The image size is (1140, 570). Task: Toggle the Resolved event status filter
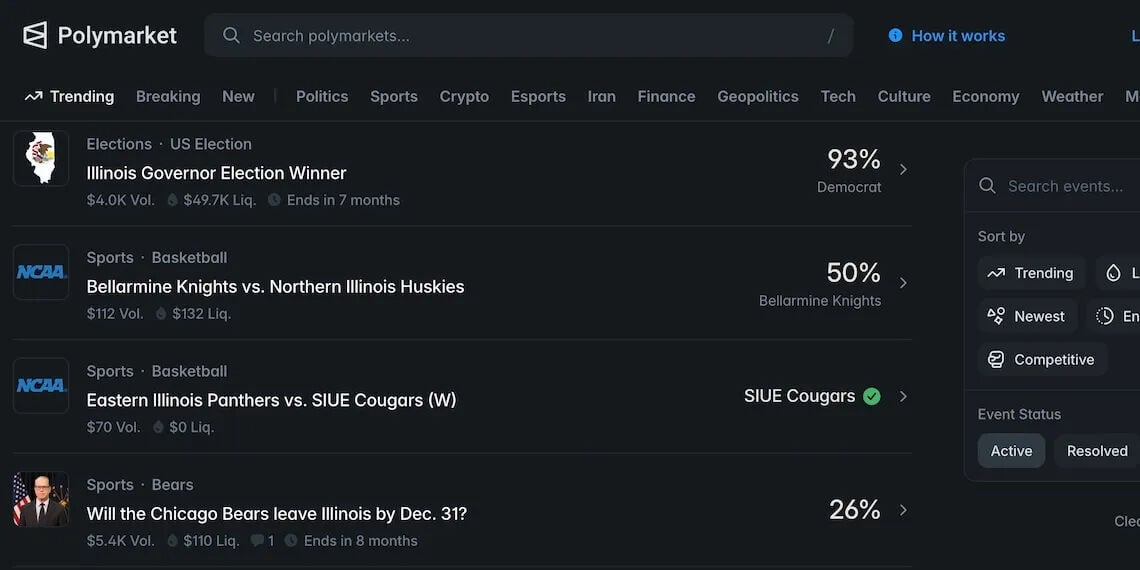coord(1096,451)
